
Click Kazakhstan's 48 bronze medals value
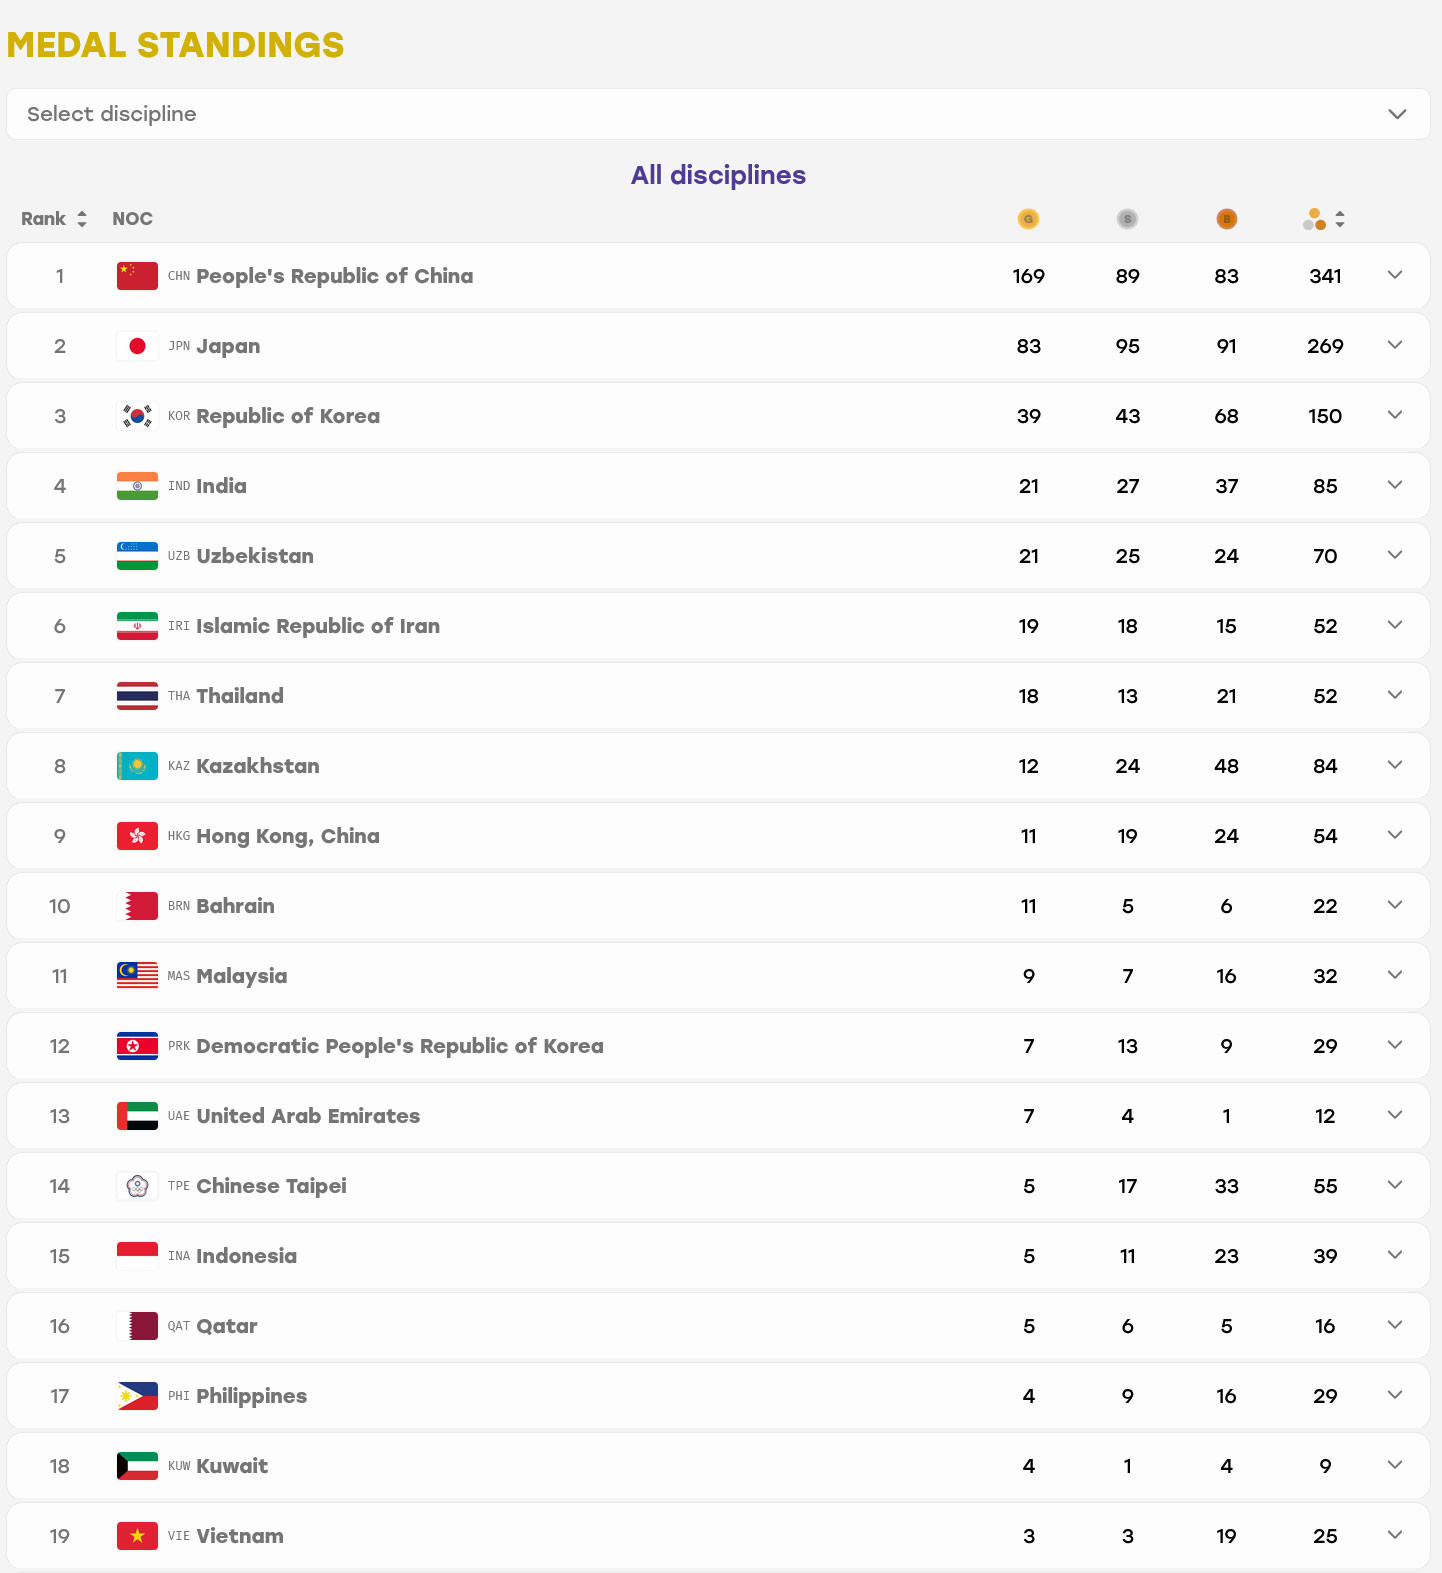(x=1226, y=766)
